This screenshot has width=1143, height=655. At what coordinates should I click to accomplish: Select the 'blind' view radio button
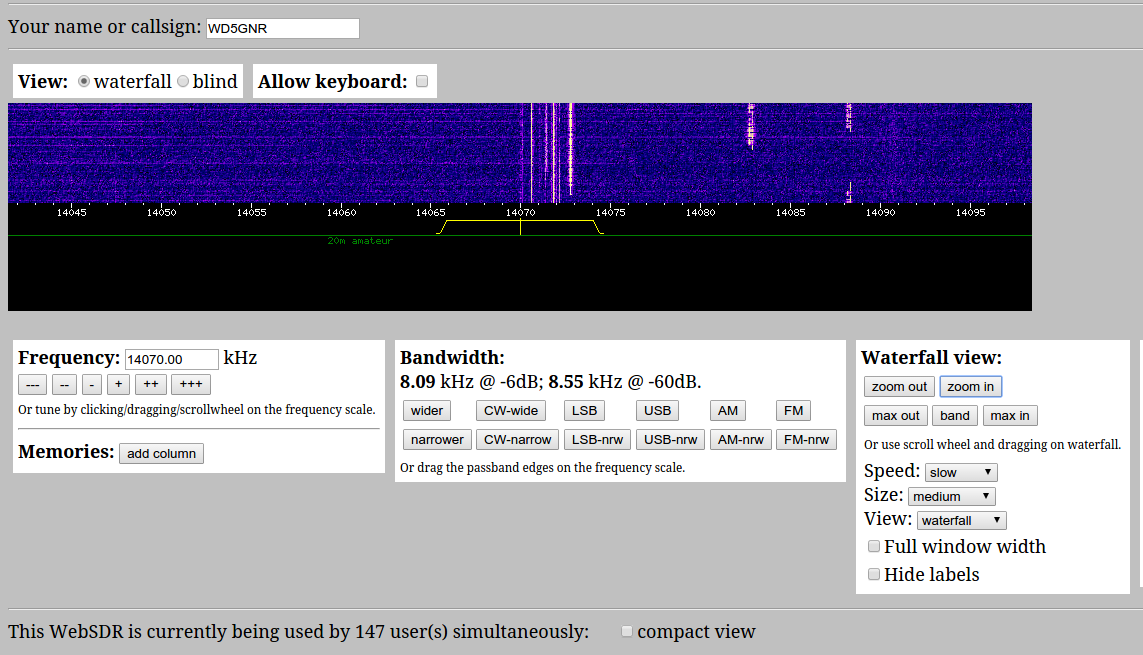[x=183, y=82]
